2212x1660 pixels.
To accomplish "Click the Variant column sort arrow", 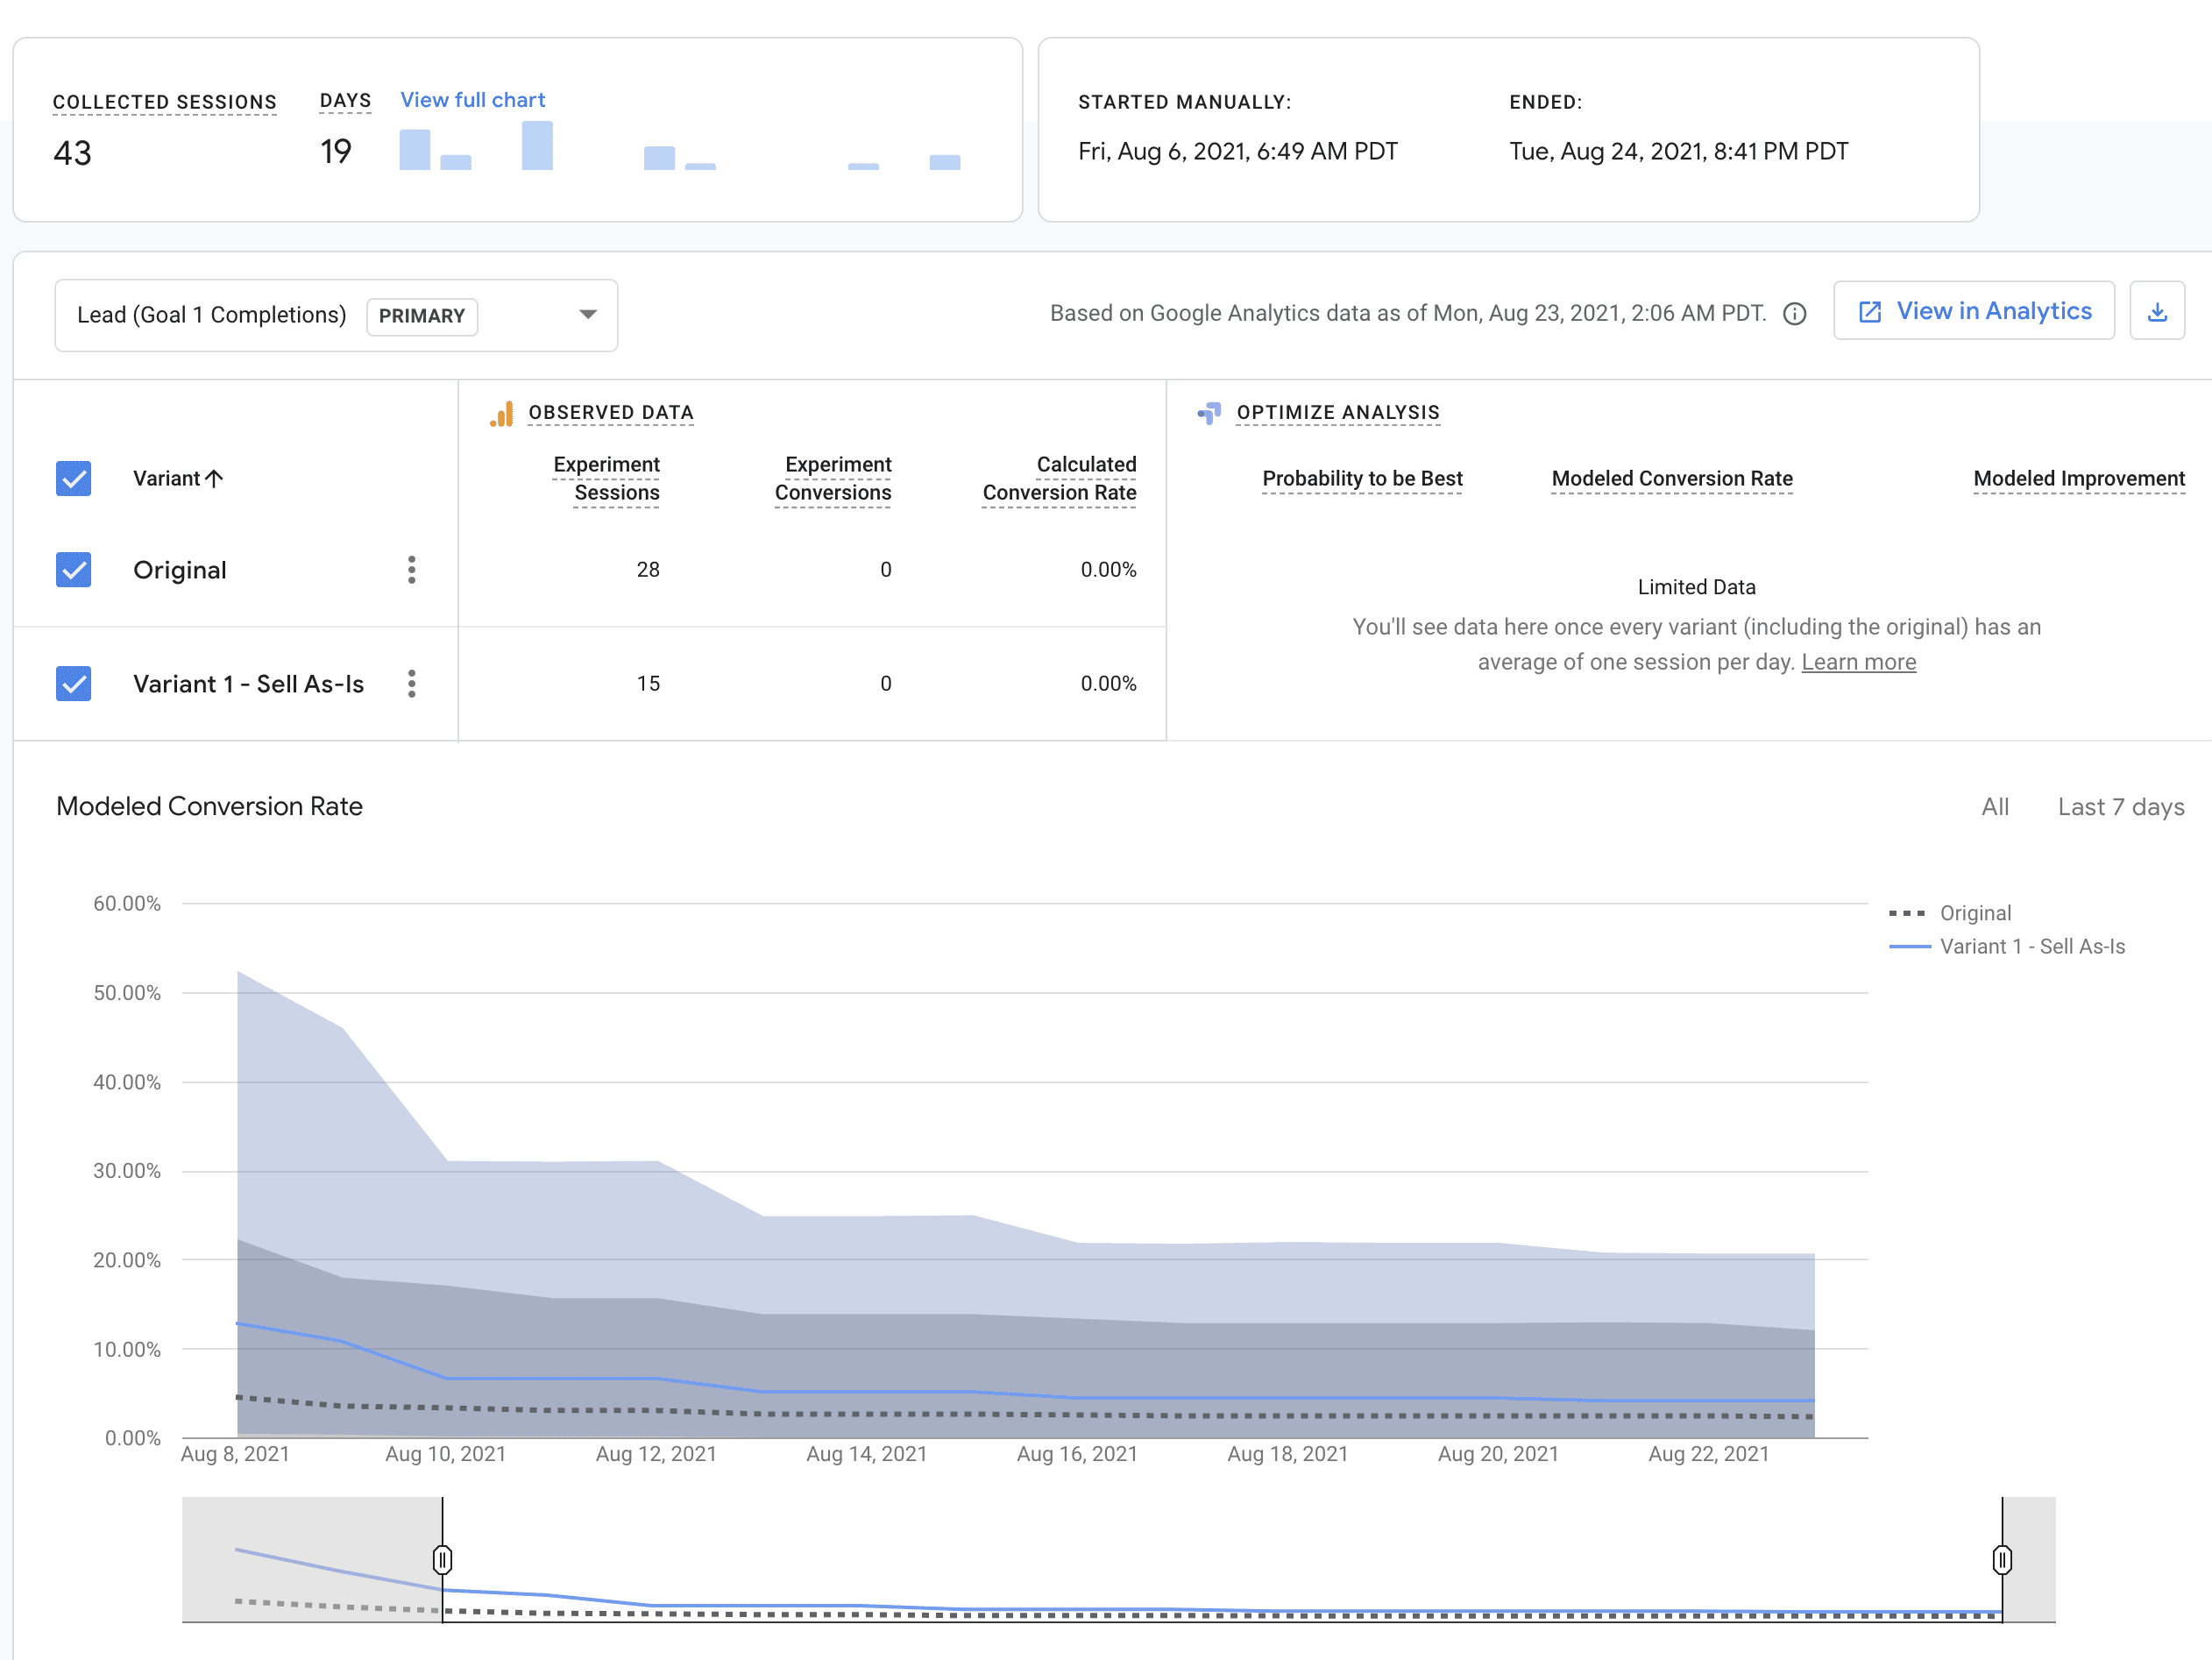I will click(x=214, y=479).
